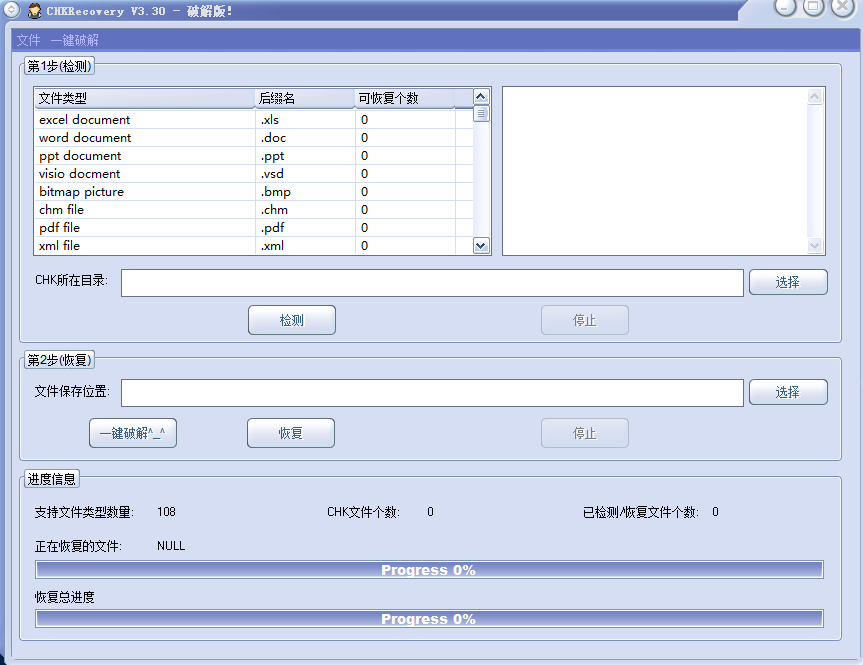Click 选择 next to the 文件保存位置 field

(x=788, y=392)
